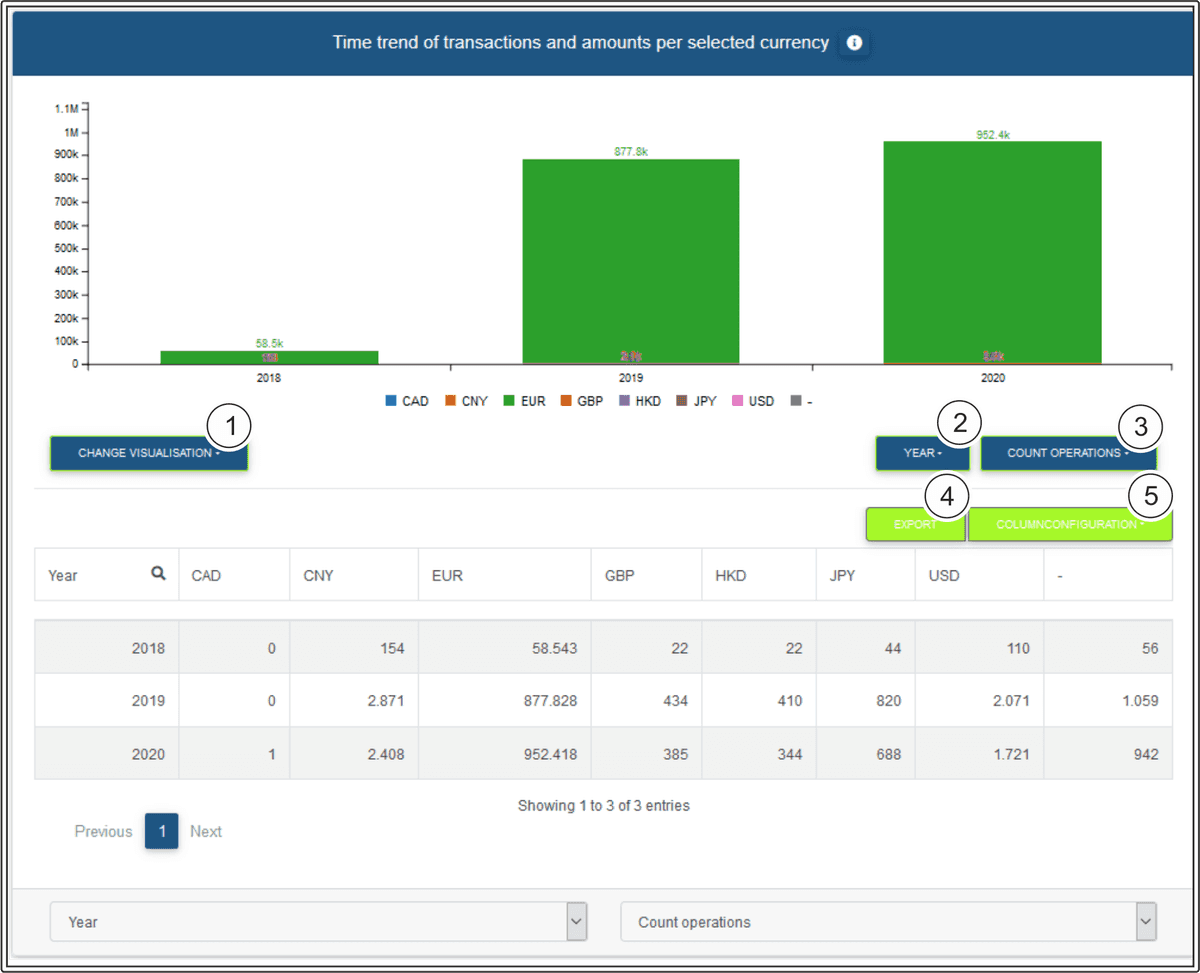This screenshot has width=1200, height=973.
Task: Click the search magnifier in Year column
Action: coord(158,574)
